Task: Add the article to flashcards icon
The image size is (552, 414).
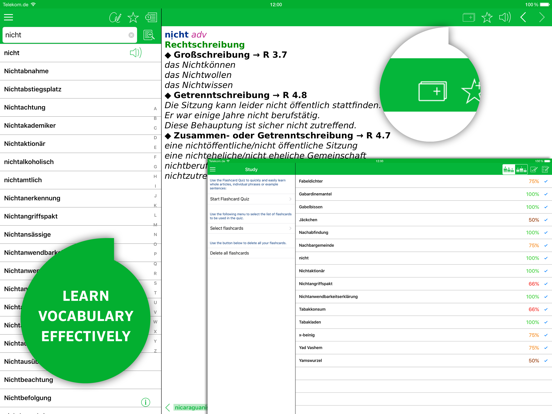Action: (469, 17)
